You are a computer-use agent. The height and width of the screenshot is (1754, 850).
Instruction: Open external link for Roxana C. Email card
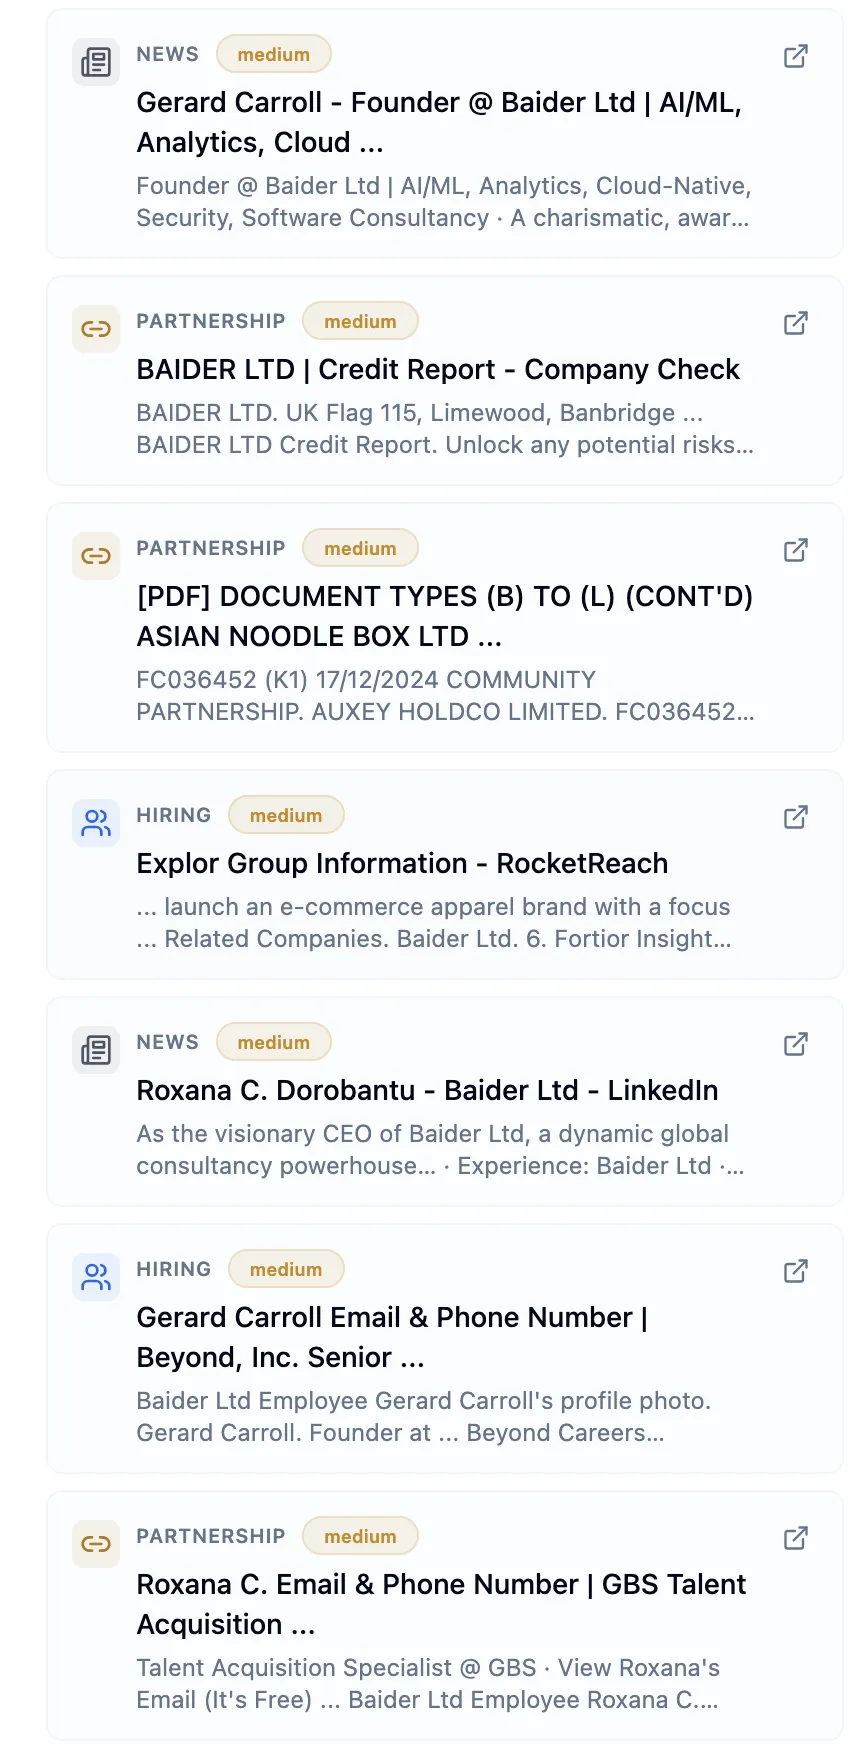[x=795, y=1538]
